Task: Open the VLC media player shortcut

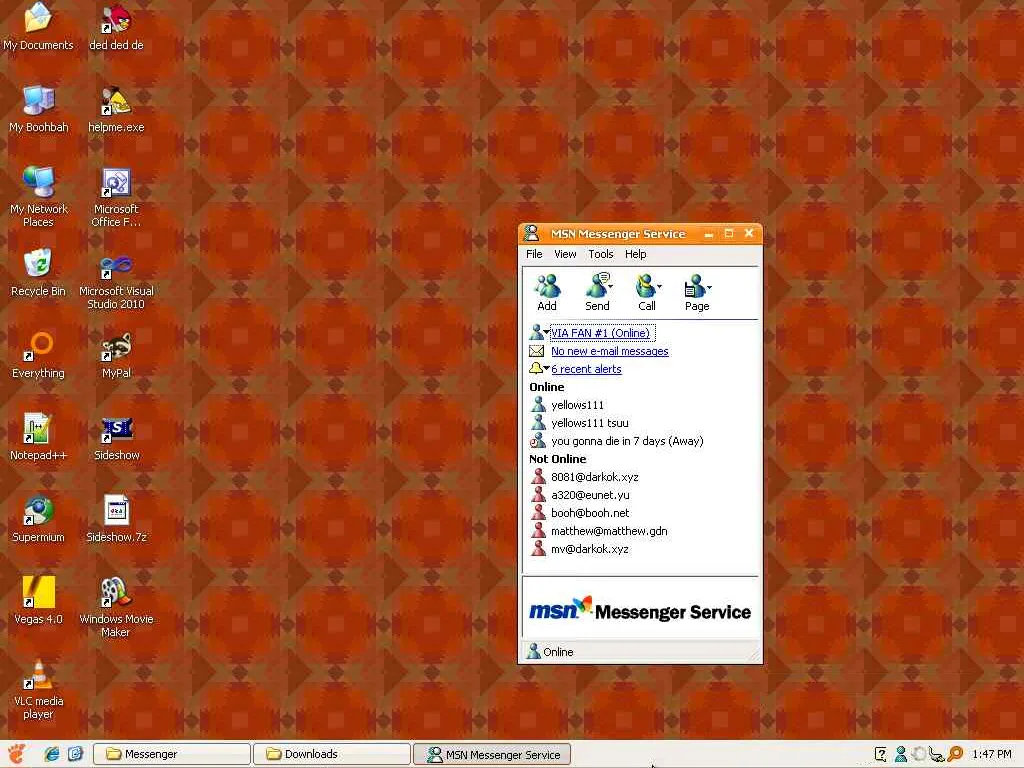Action: [x=38, y=689]
